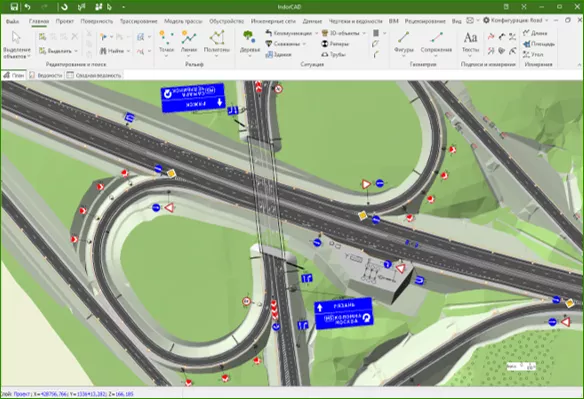Click the Save icon in the title bar
Viewport: 584px width, 399px height.
pyautogui.click(x=14, y=7)
